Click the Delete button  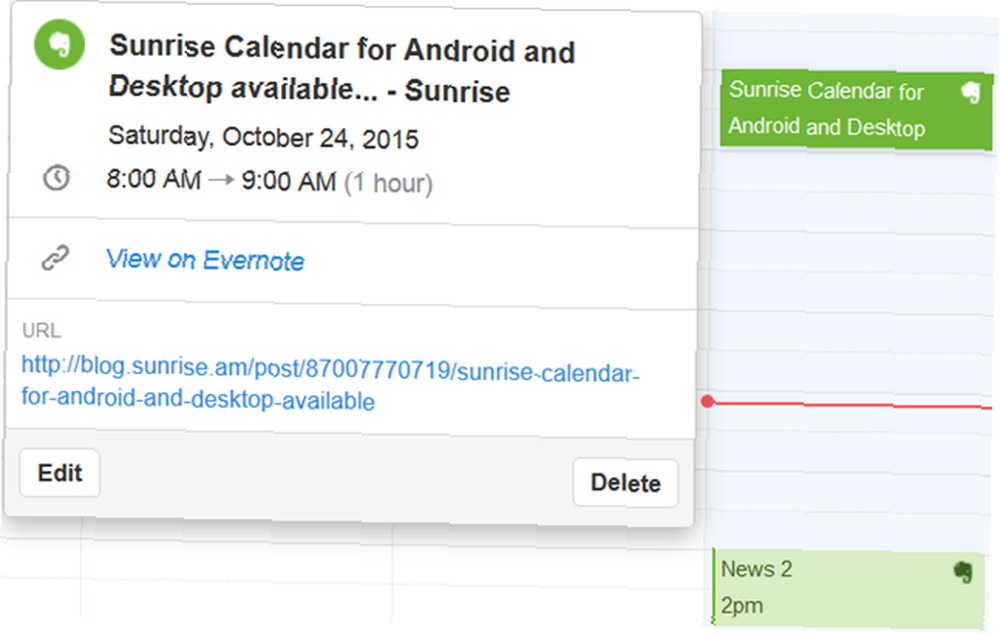tap(625, 483)
